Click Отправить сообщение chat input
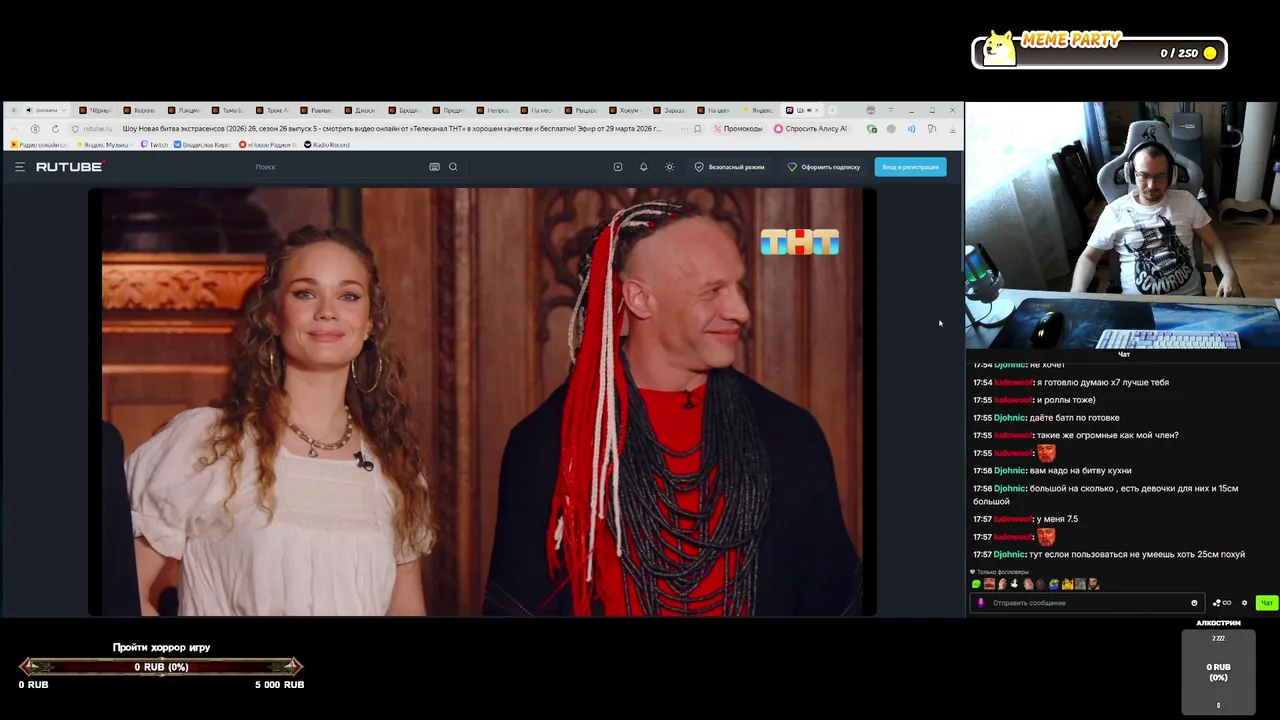Screen dimensions: 1280x720 [x=1085, y=603]
